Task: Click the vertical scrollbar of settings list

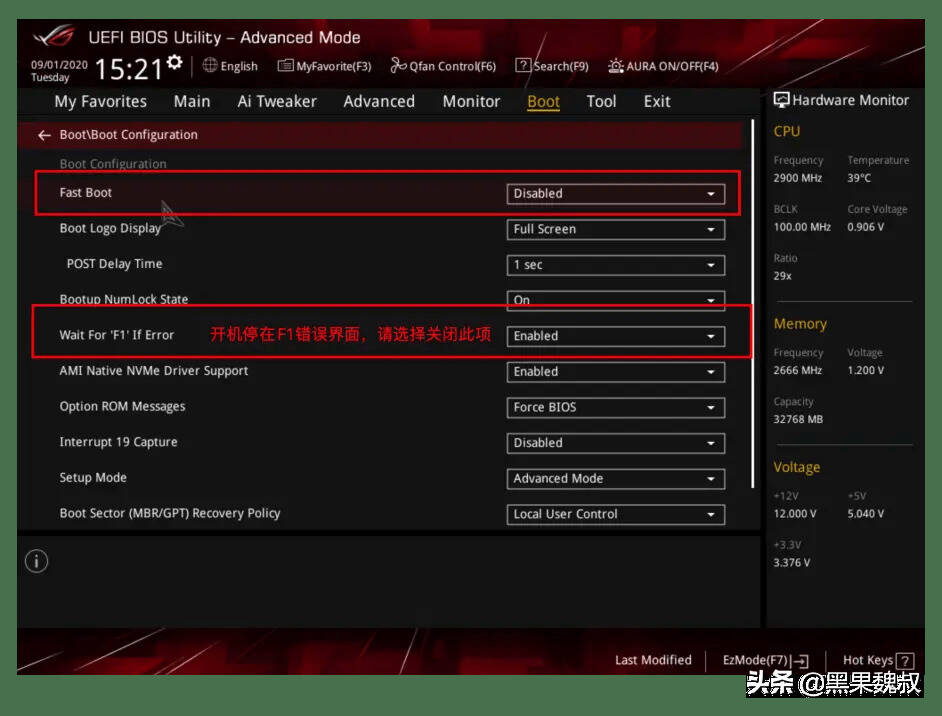Action: pyautogui.click(x=753, y=304)
